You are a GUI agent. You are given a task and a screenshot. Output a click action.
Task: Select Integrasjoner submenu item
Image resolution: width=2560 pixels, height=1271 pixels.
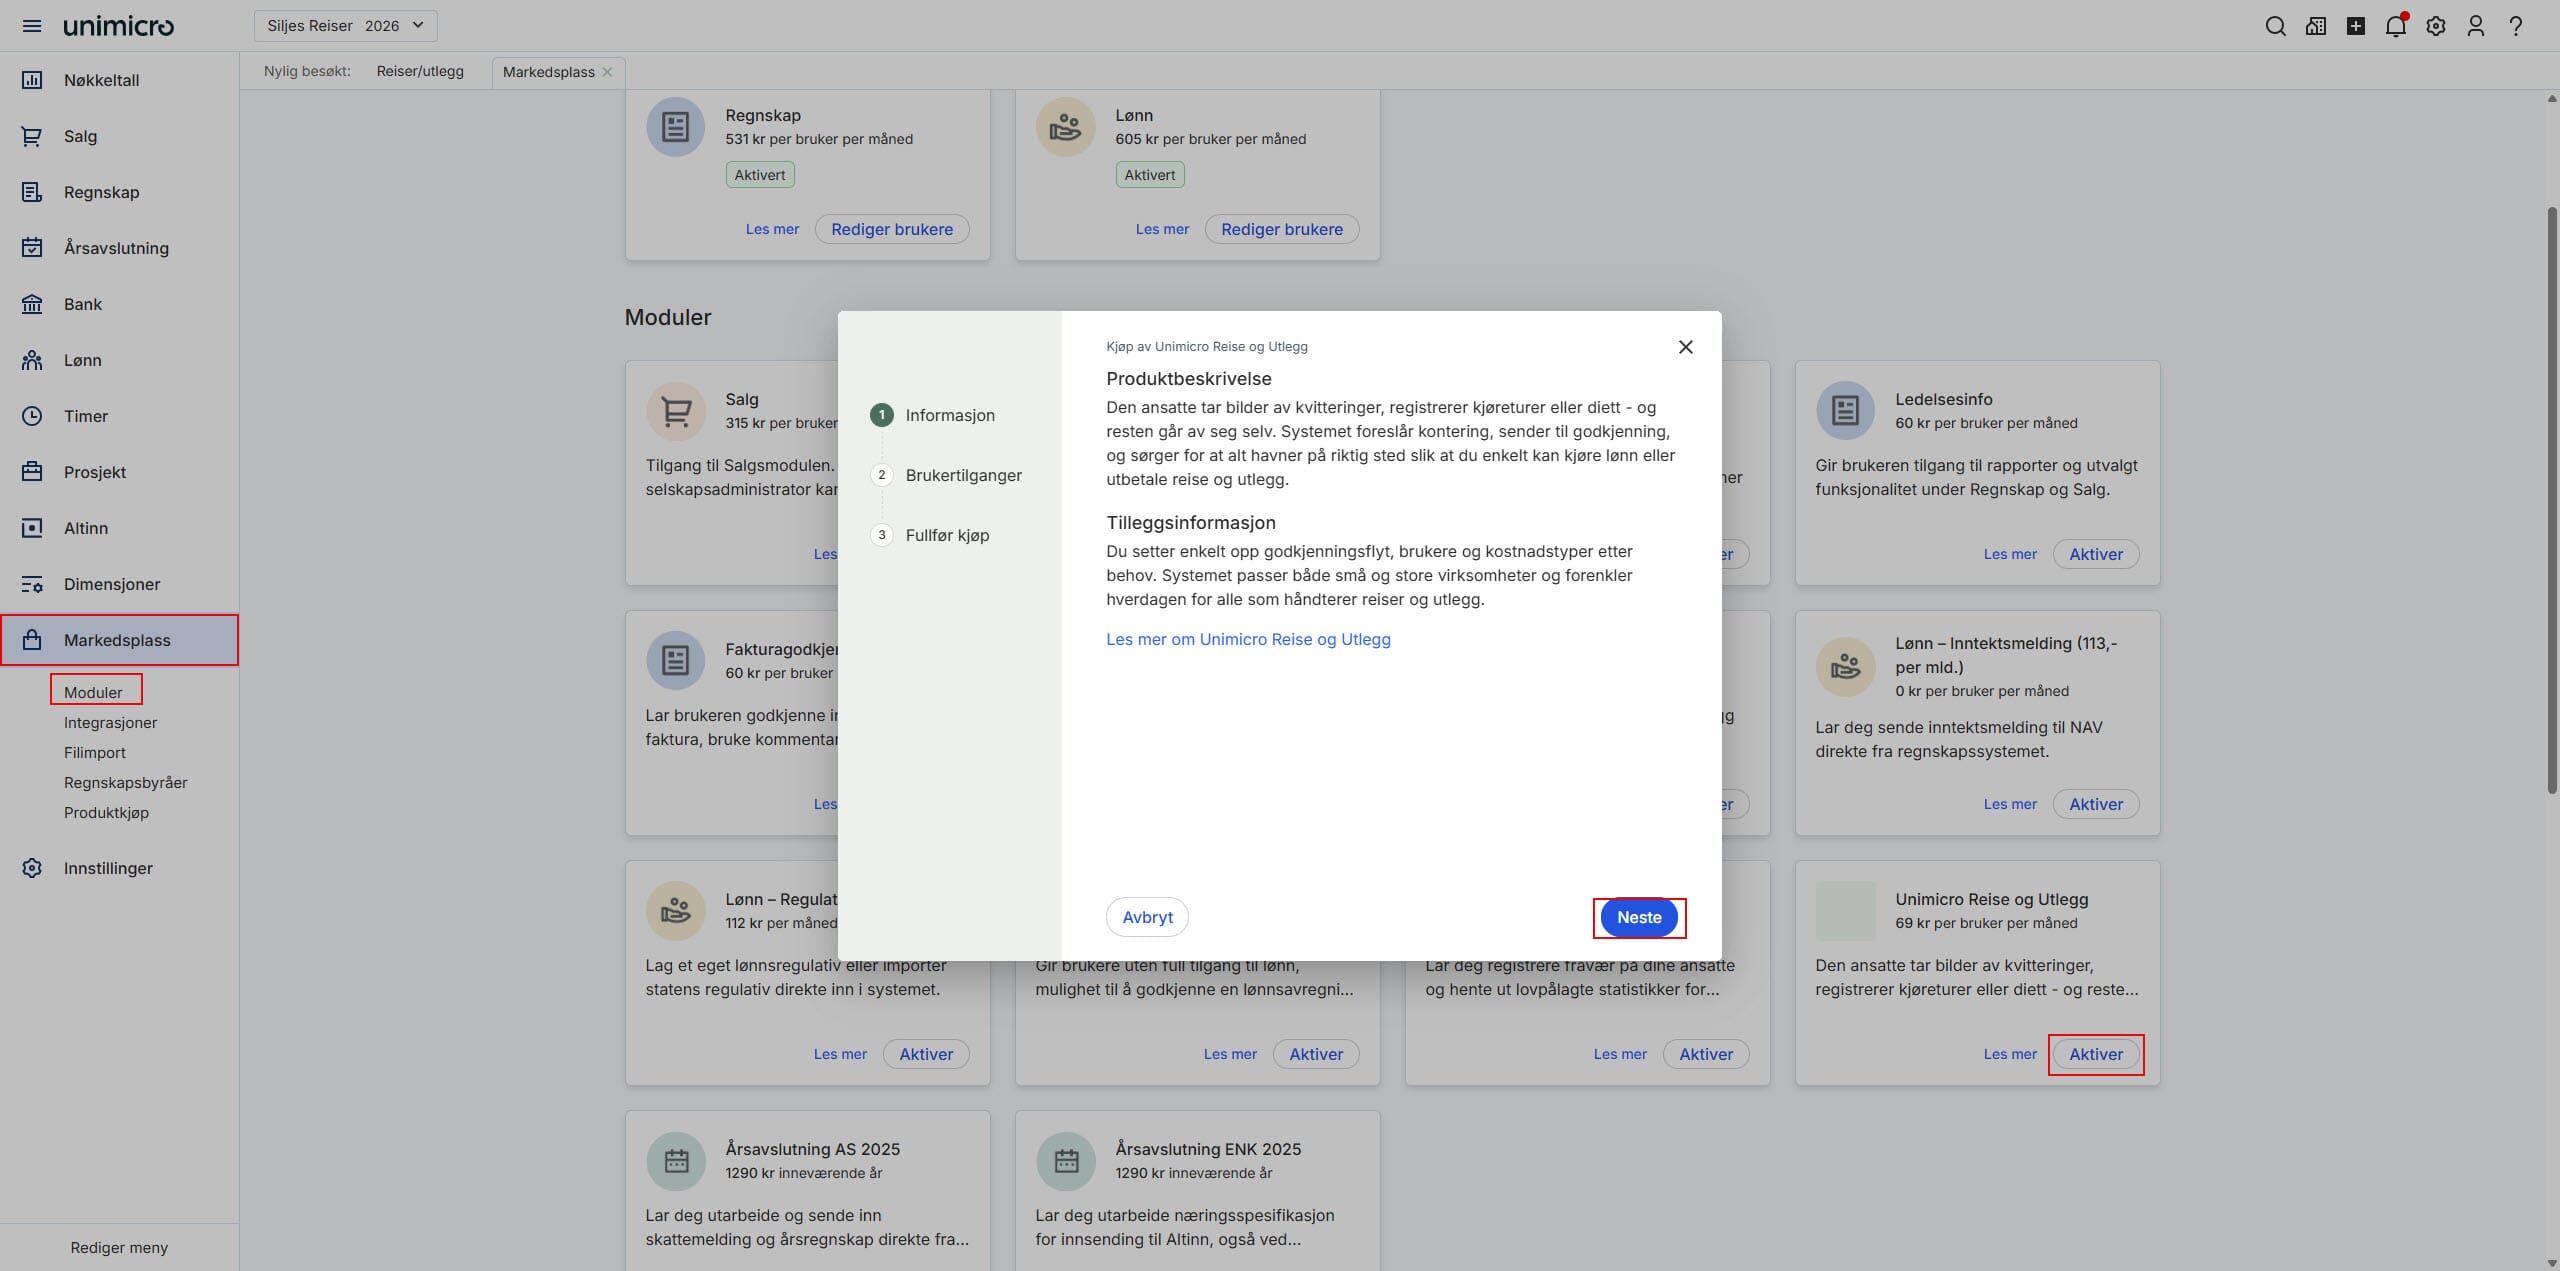[110, 722]
